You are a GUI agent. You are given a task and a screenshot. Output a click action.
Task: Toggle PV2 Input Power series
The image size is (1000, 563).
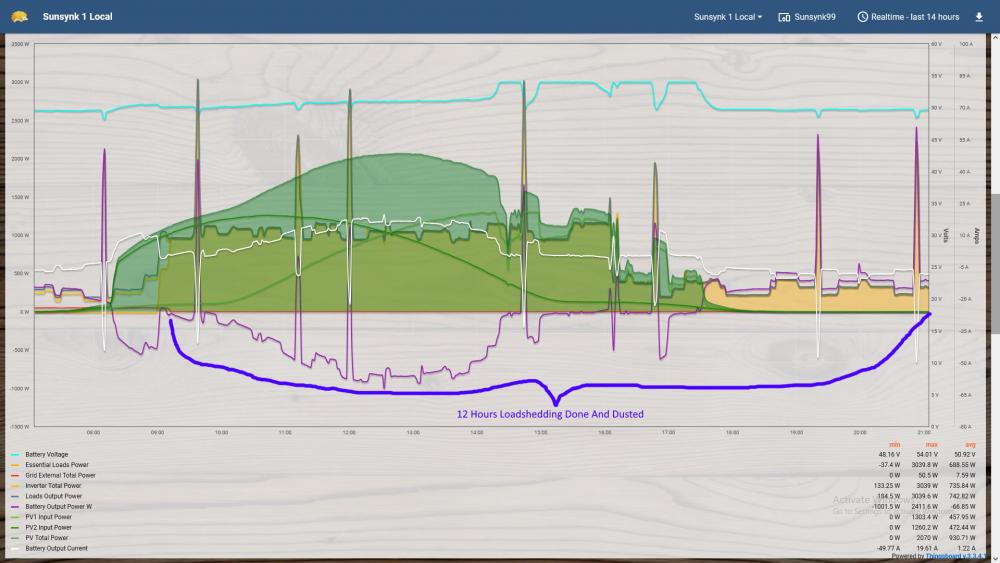click(48, 527)
